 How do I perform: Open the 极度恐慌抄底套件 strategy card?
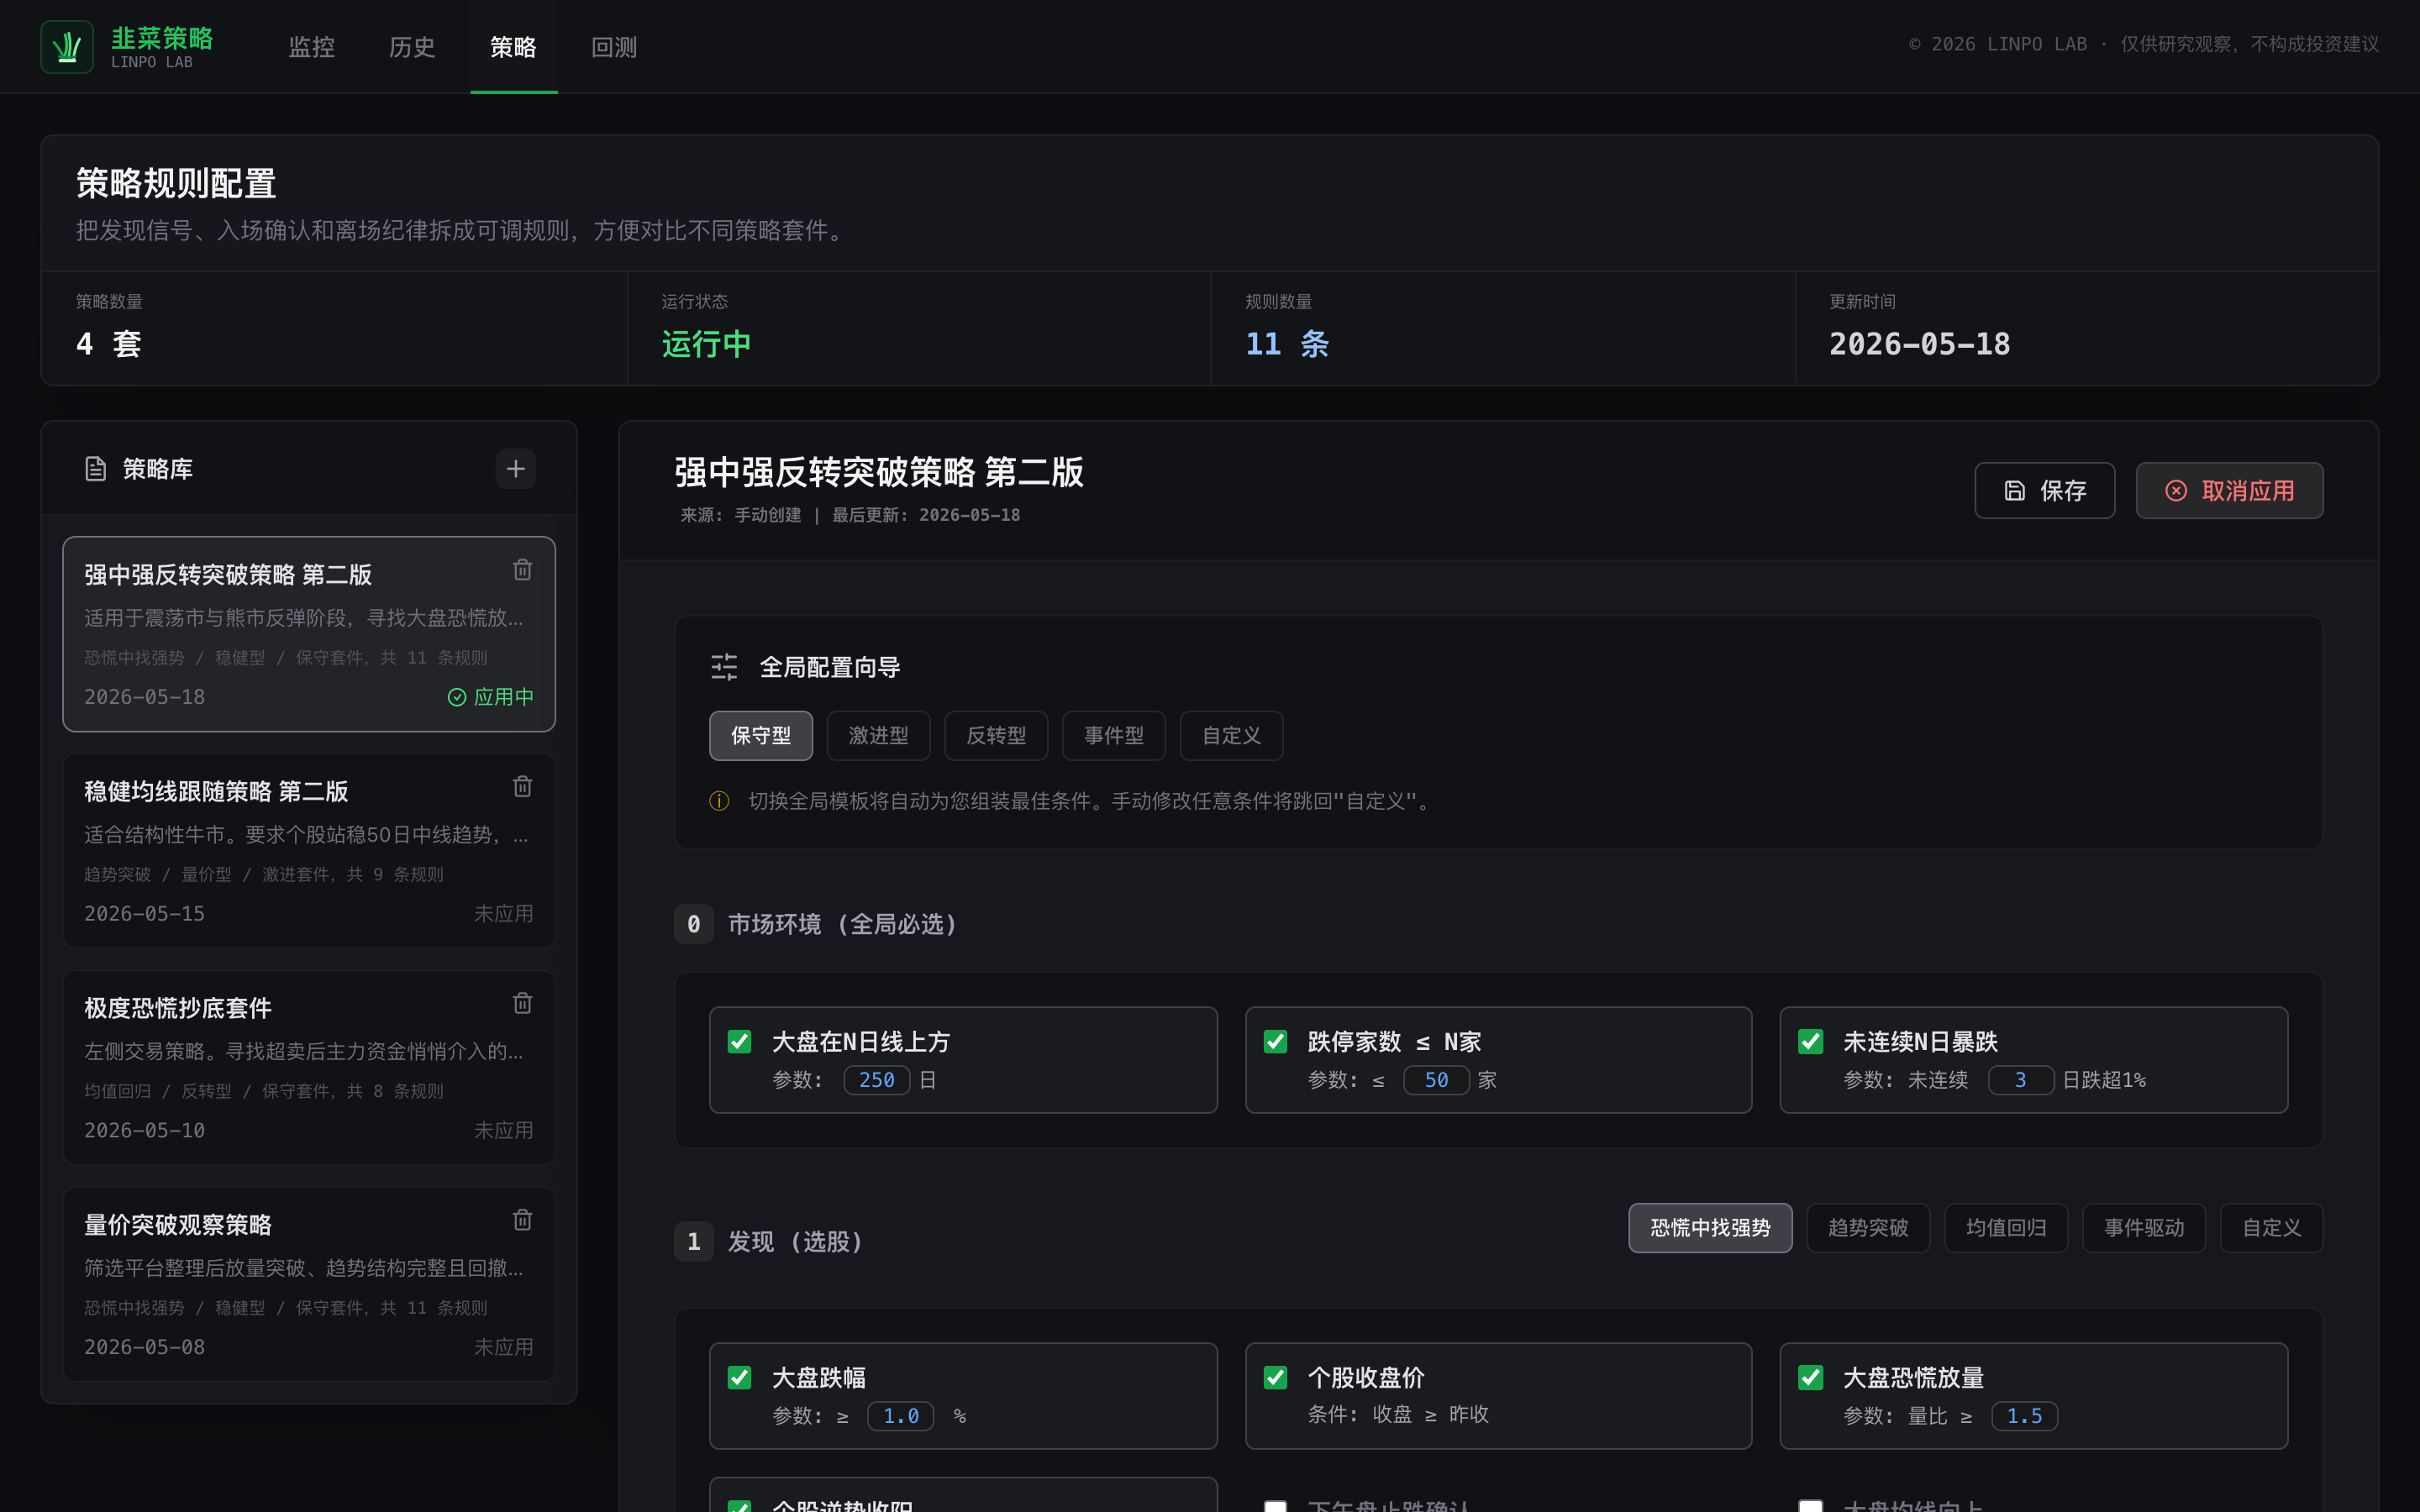309,1067
